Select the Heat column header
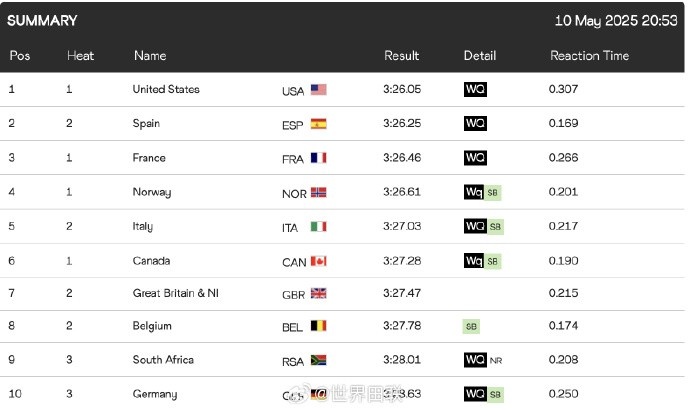The width and height of the screenshot is (690, 410). (x=80, y=56)
